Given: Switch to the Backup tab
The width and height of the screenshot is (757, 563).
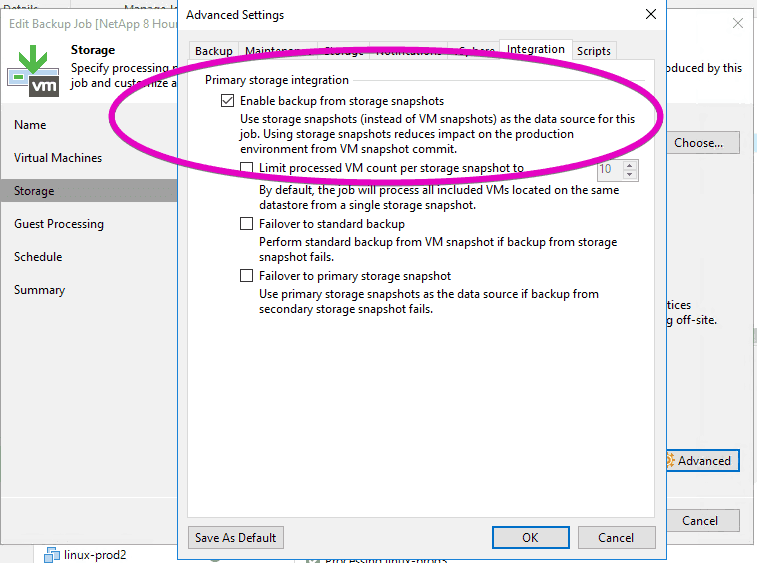Looking at the screenshot, I should click(x=213, y=51).
